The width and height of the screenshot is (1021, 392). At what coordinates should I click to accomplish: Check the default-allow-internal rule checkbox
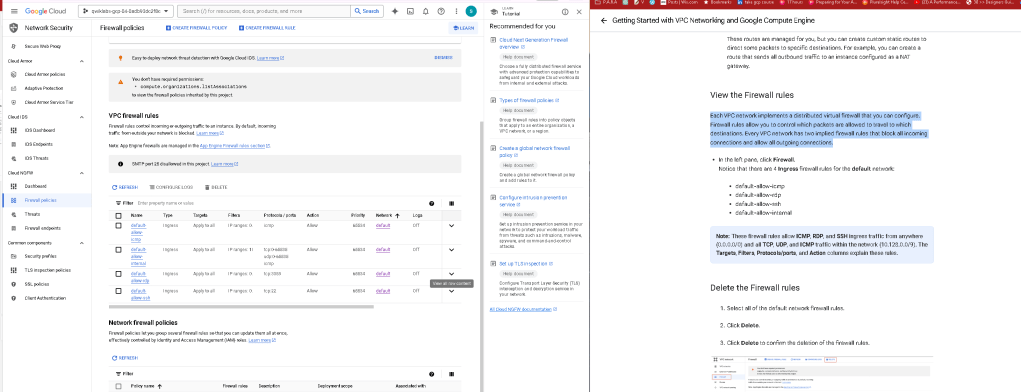click(x=119, y=249)
